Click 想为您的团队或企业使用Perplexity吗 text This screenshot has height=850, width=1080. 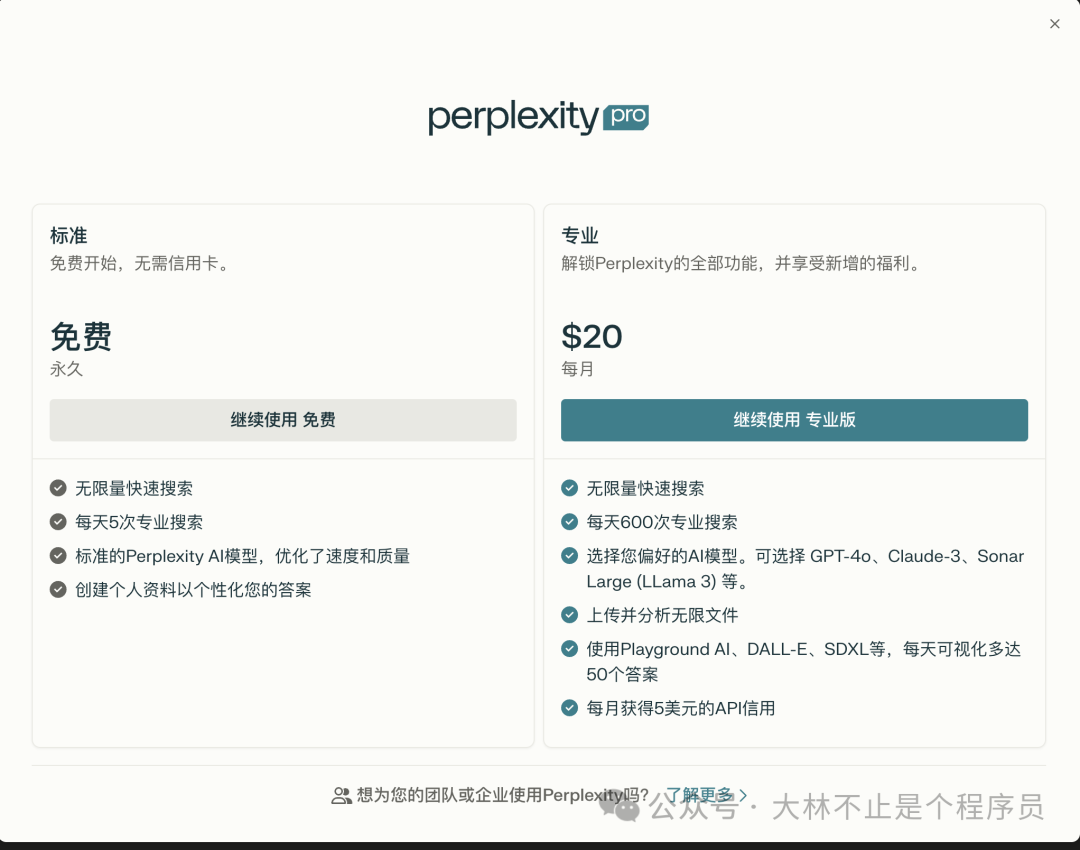point(503,795)
